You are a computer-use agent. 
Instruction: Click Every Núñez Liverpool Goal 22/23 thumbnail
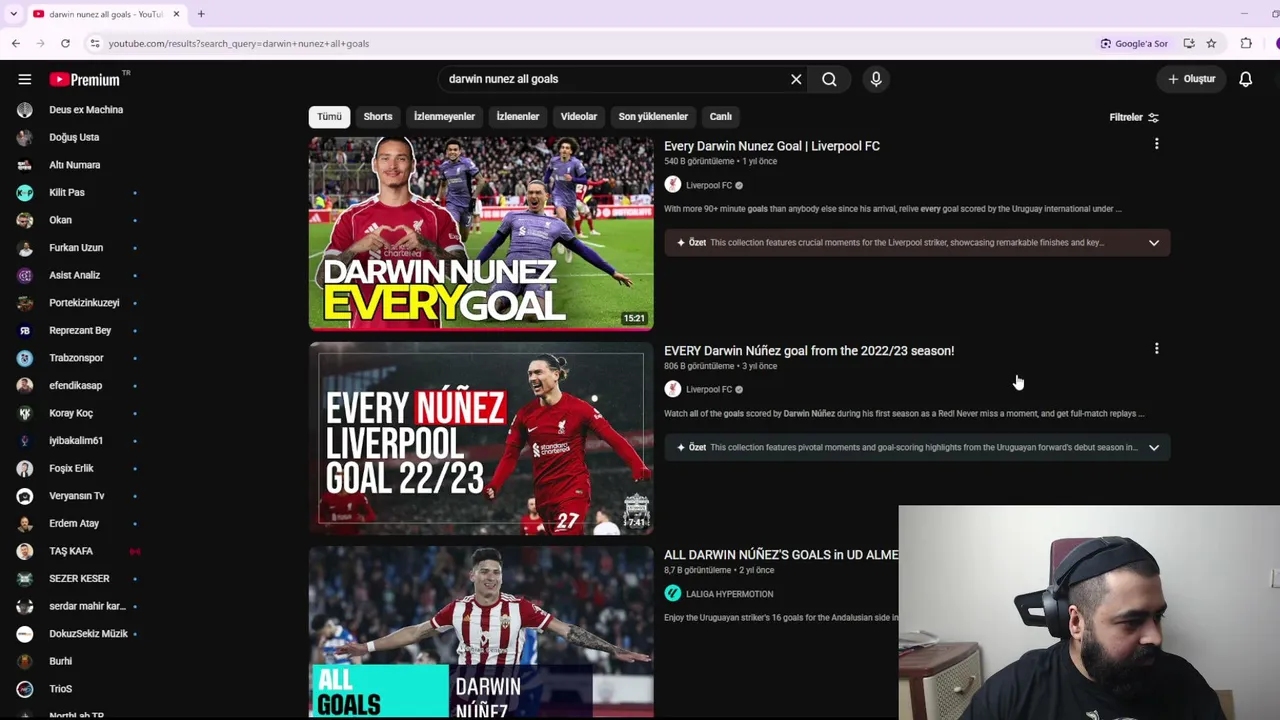[x=481, y=438]
